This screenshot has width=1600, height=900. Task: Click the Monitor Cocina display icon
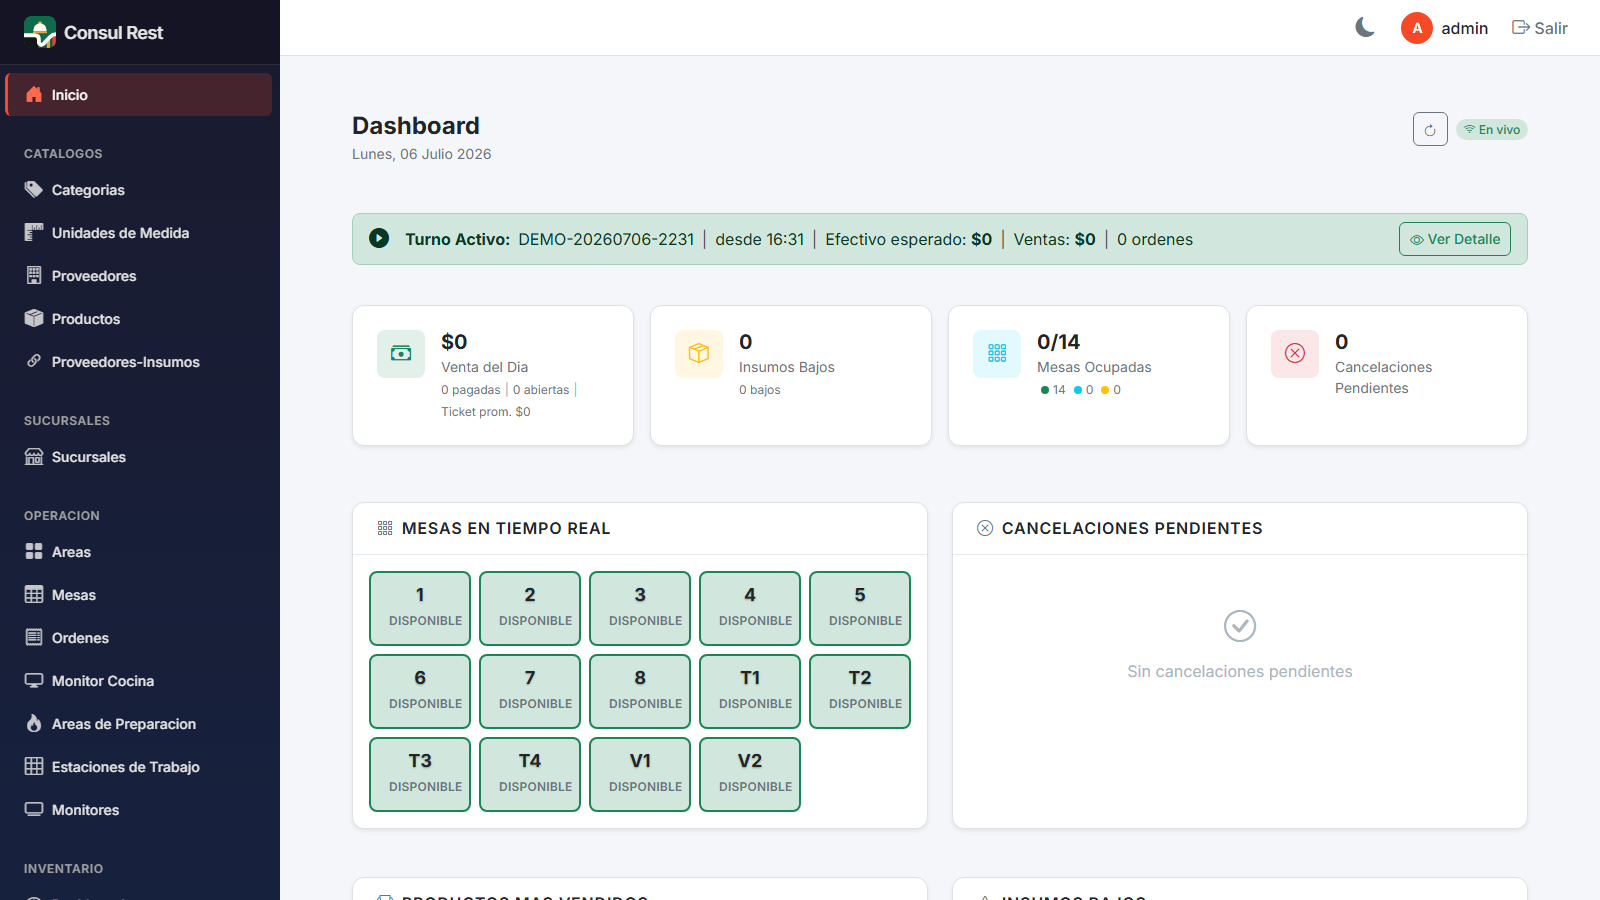tap(34, 680)
